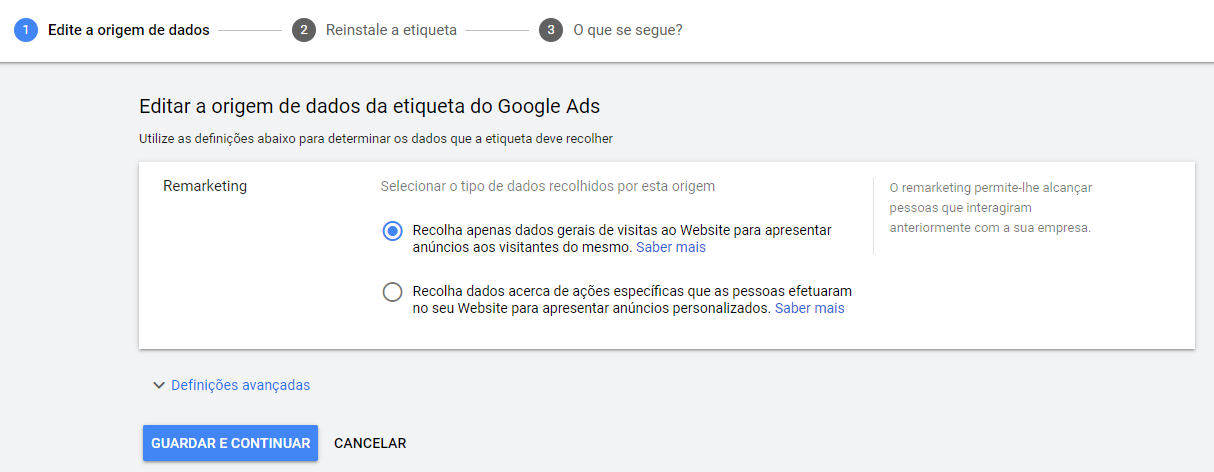Click the Remarketing section label

point(205,186)
